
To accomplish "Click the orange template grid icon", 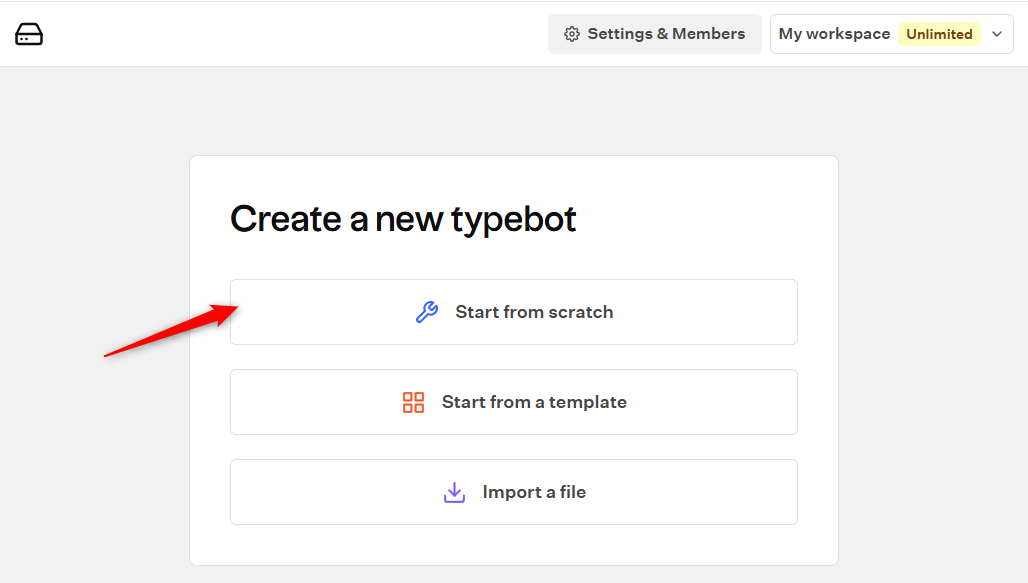I will pyautogui.click(x=413, y=402).
